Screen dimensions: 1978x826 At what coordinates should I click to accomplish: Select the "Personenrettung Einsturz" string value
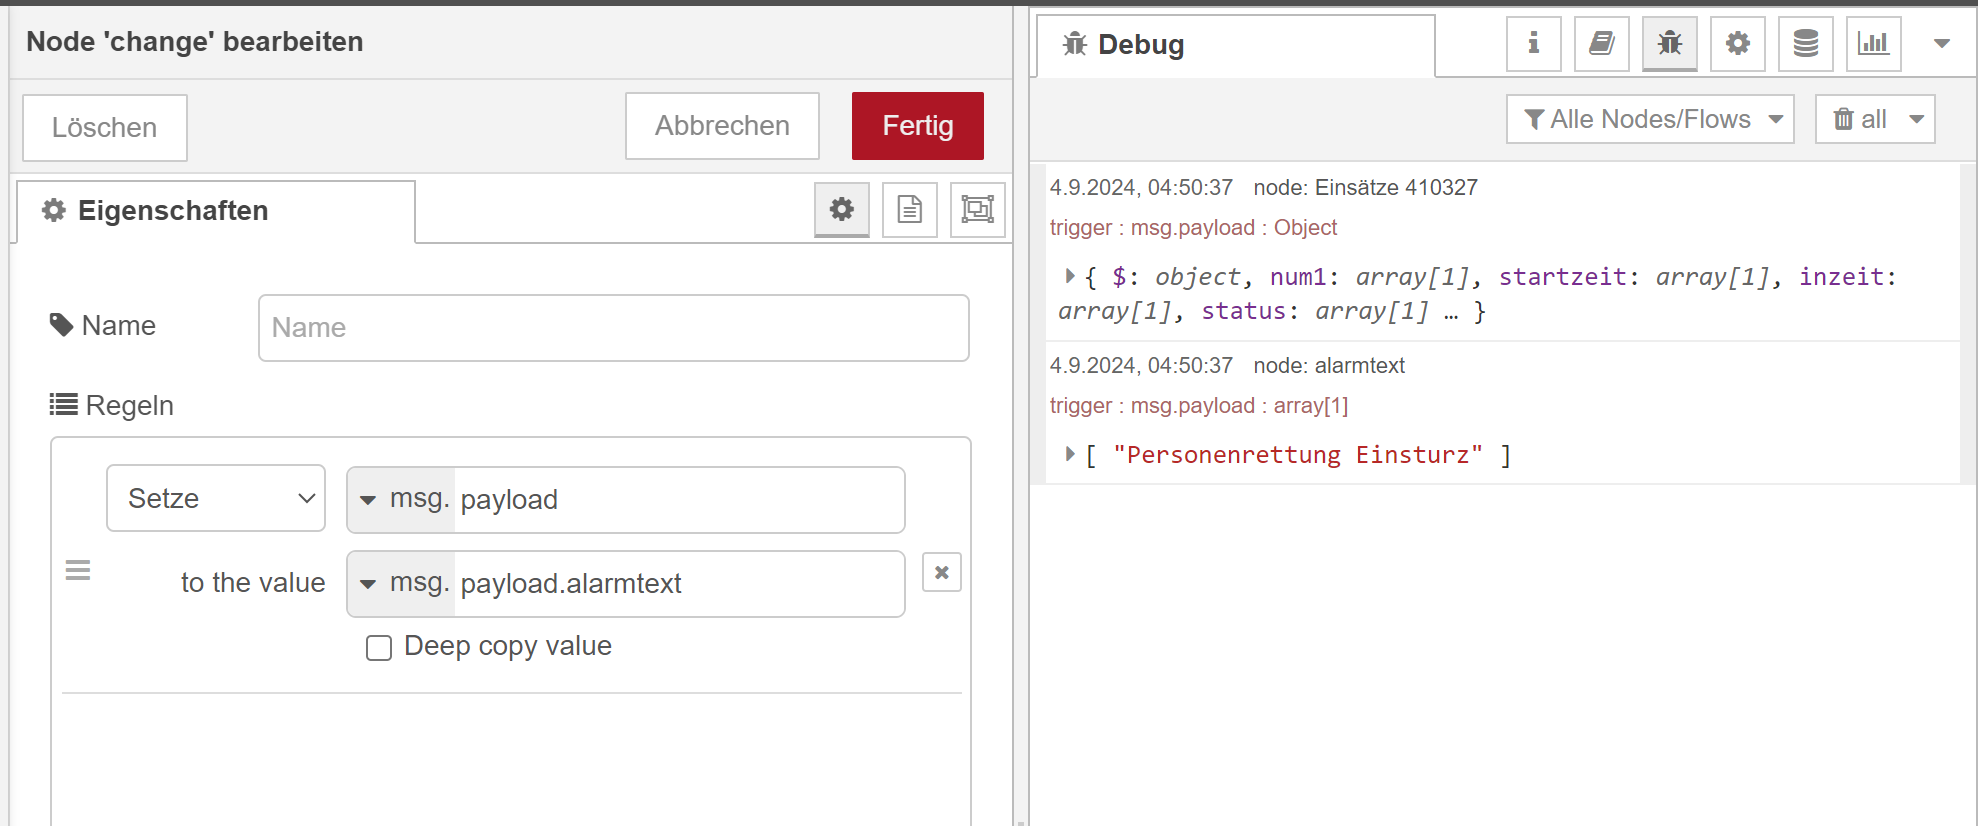[x=1297, y=455]
